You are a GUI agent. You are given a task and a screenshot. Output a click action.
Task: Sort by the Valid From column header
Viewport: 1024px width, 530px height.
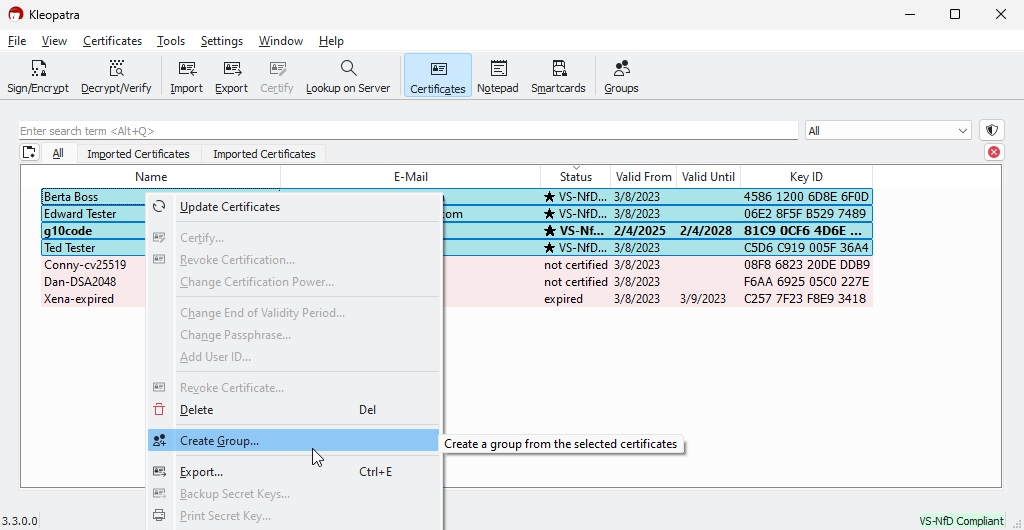[x=643, y=177]
